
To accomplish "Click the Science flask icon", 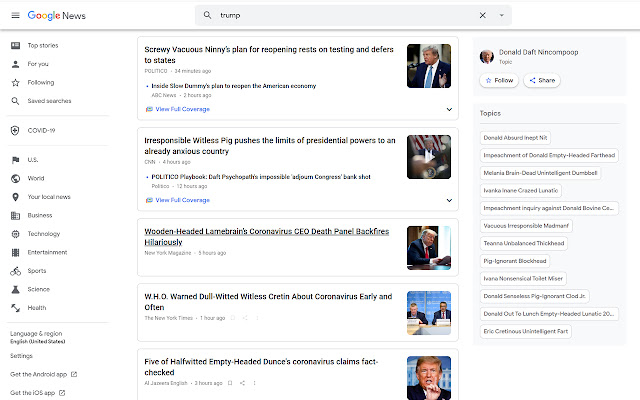I will click(16, 289).
